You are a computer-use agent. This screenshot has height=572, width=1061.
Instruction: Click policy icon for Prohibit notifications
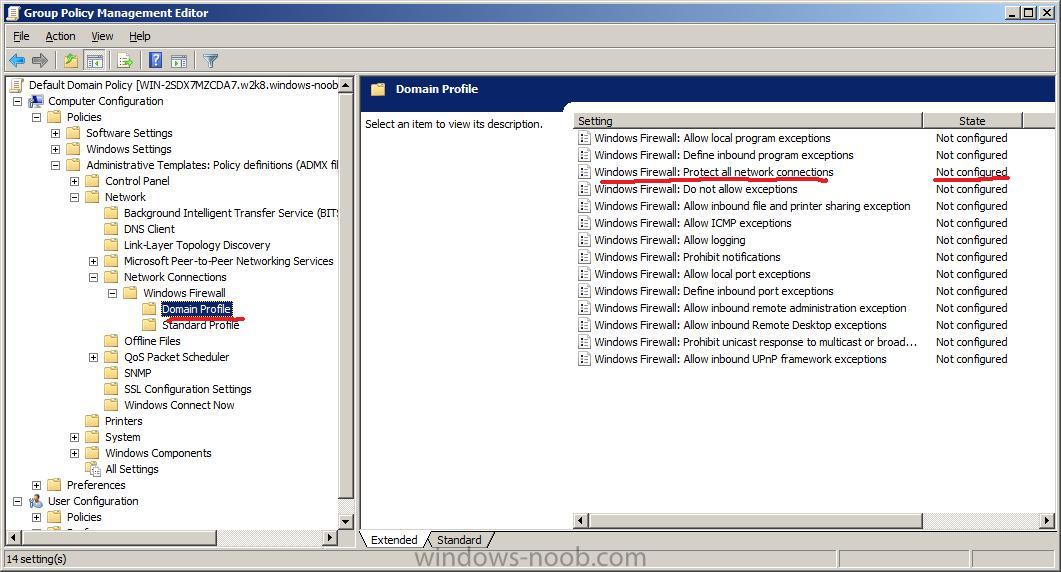[584, 257]
